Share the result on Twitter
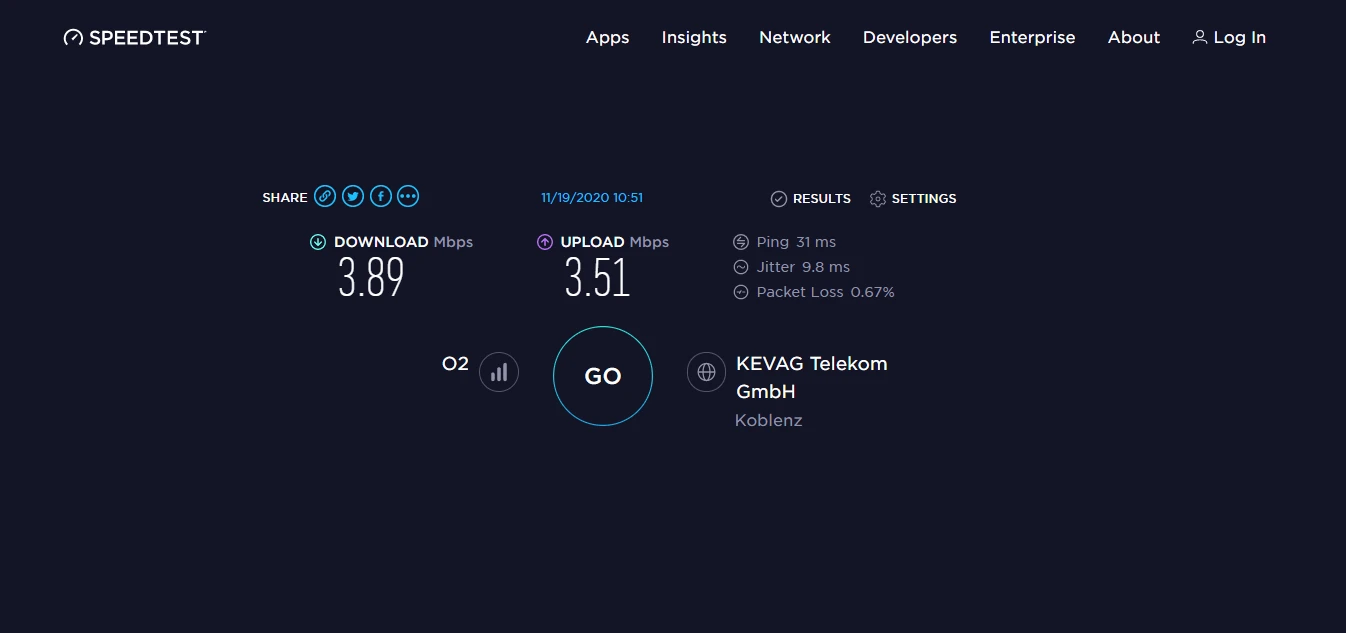This screenshot has height=633, width=1346. click(353, 196)
